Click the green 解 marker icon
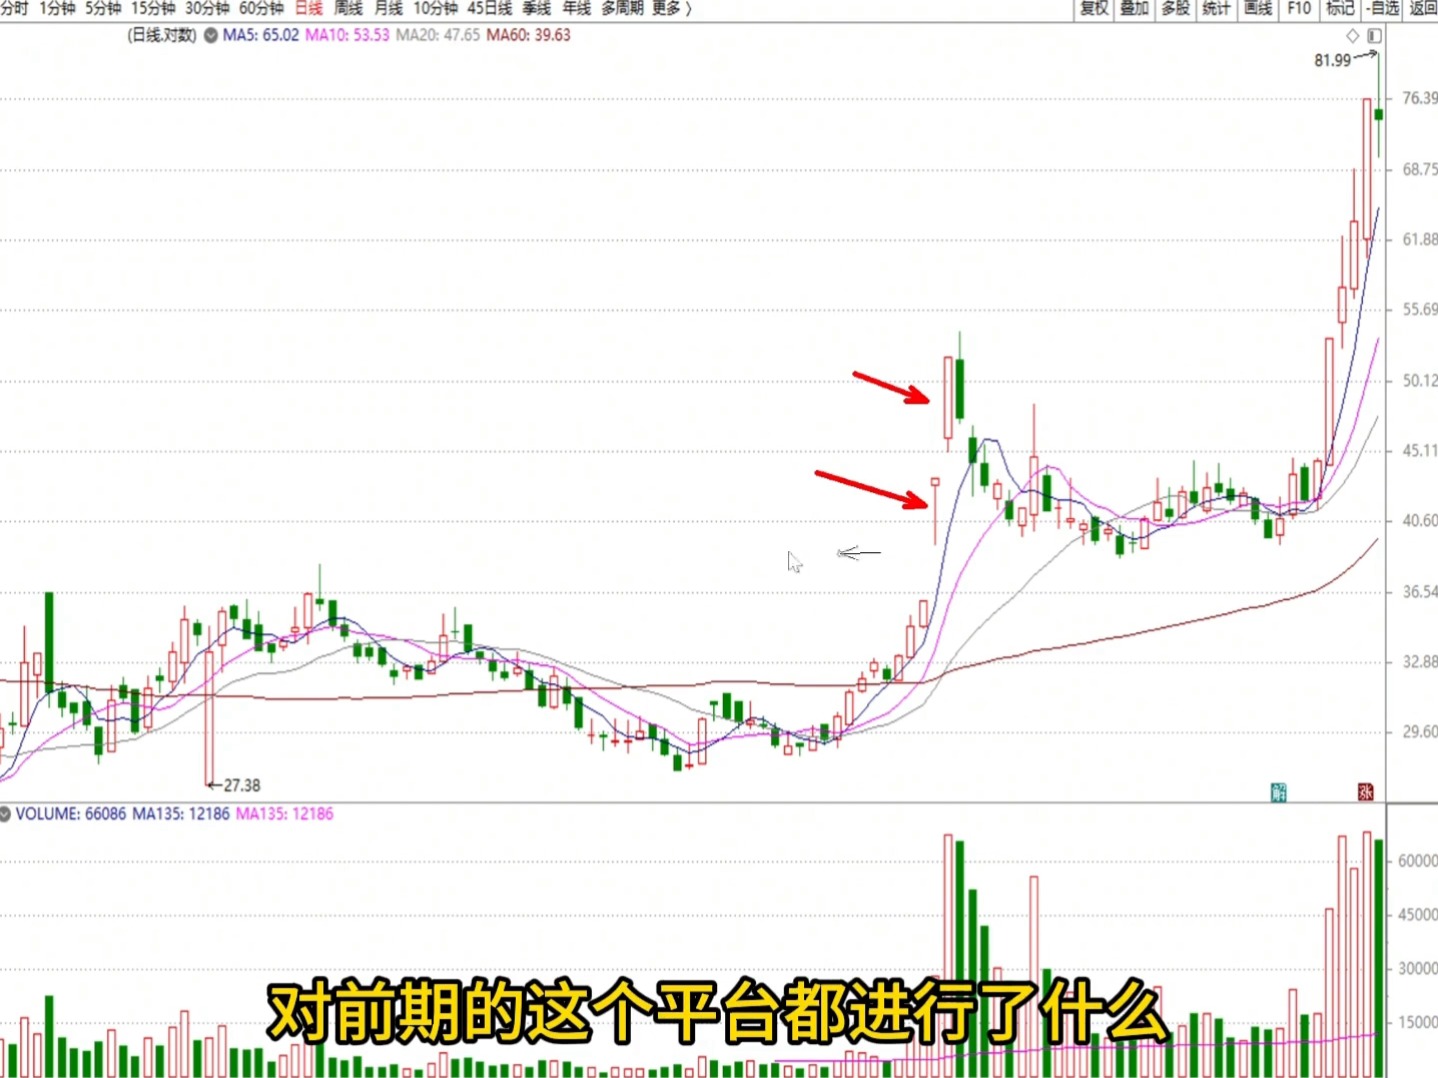 pyautogui.click(x=1278, y=792)
